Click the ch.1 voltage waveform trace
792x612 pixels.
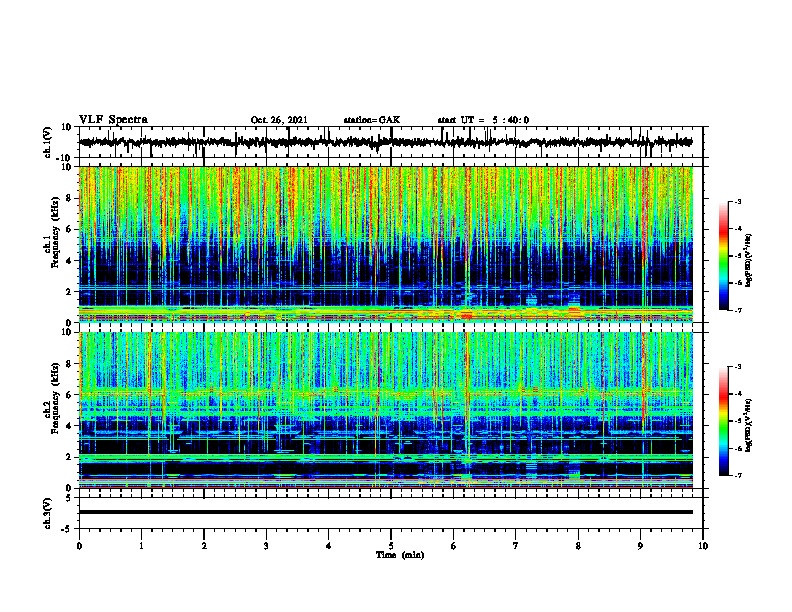point(386,142)
